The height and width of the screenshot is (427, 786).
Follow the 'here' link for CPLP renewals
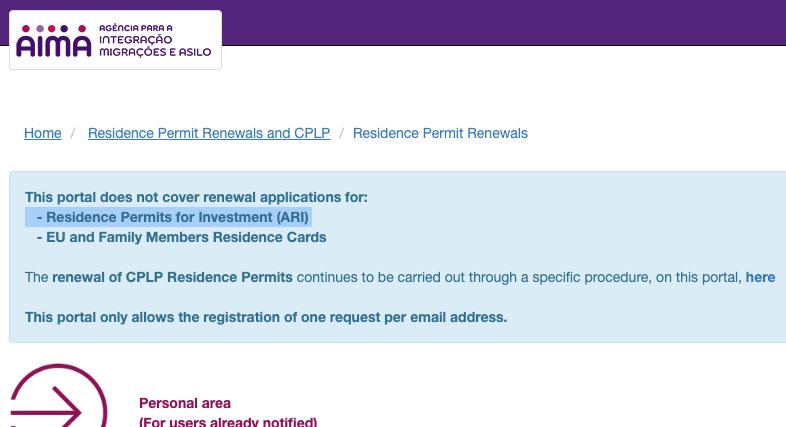point(760,277)
